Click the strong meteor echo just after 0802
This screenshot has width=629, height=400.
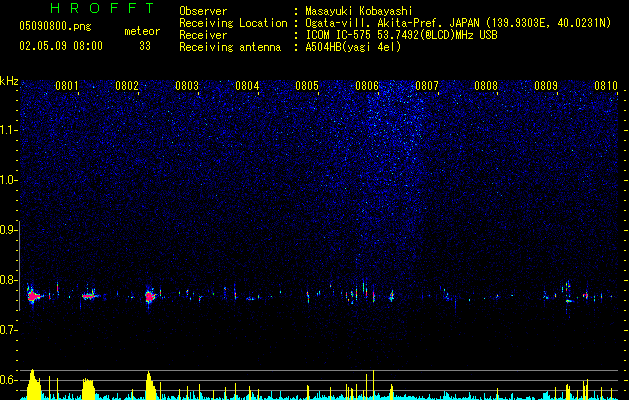coord(150,296)
